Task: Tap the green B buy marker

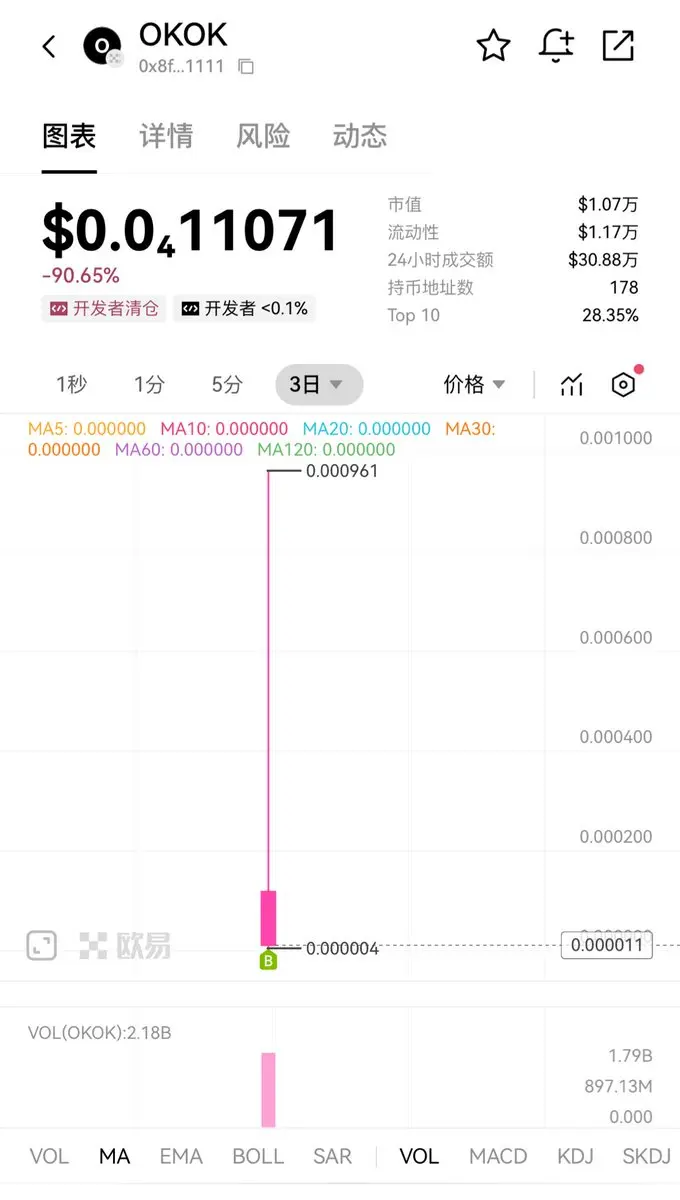Action: click(268, 961)
